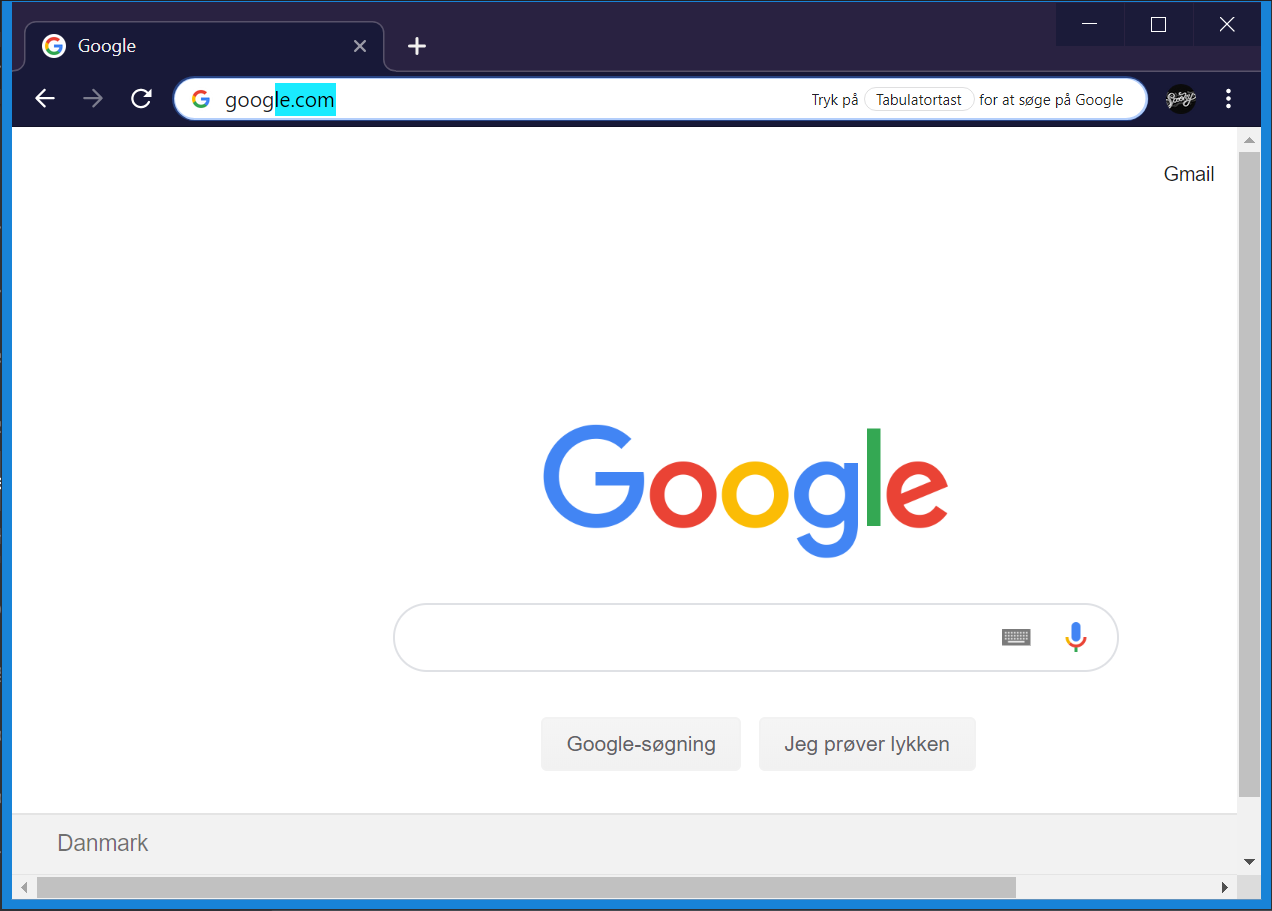Click the horizontal scrollbar left arrow
The width and height of the screenshot is (1272, 911).
tap(24, 887)
